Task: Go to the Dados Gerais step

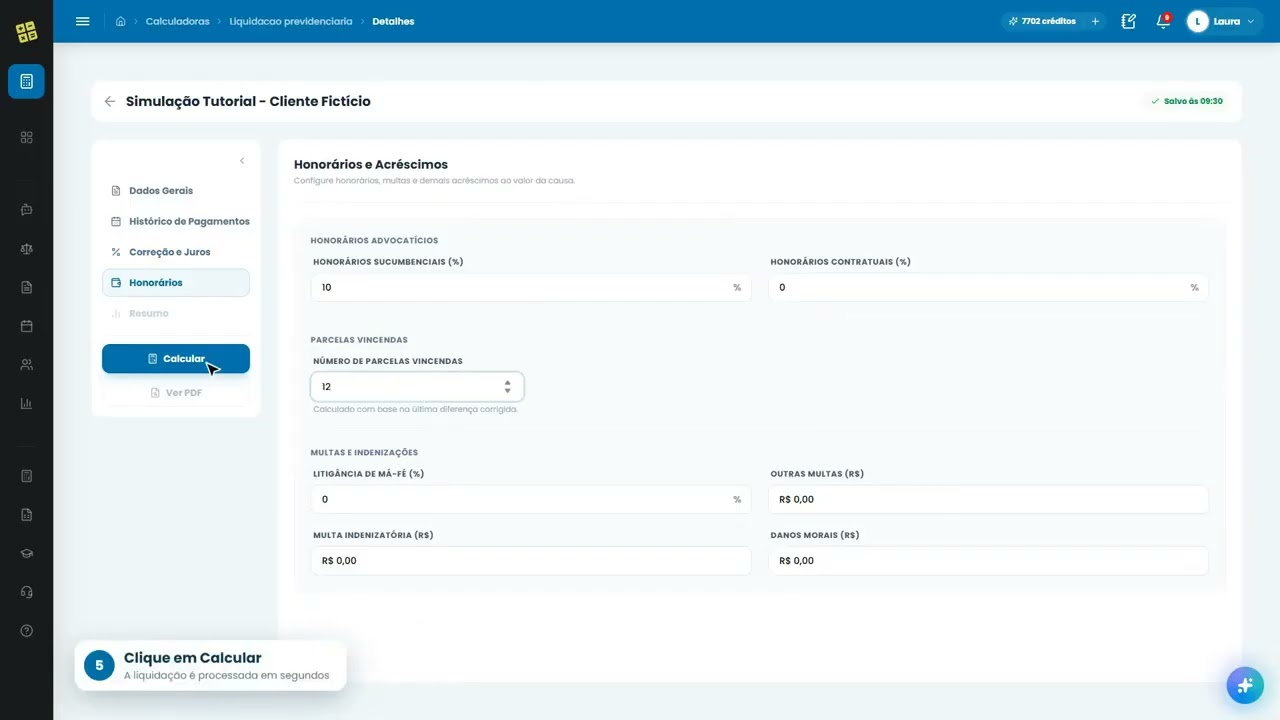Action: click(x=176, y=190)
